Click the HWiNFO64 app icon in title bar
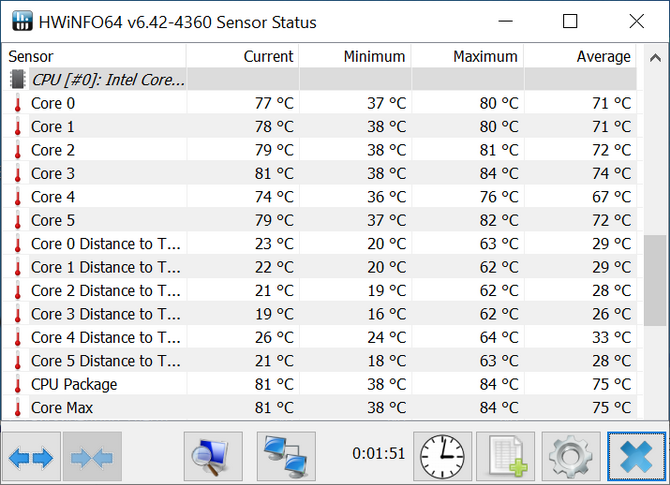The image size is (670, 485). click(x=22, y=21)
